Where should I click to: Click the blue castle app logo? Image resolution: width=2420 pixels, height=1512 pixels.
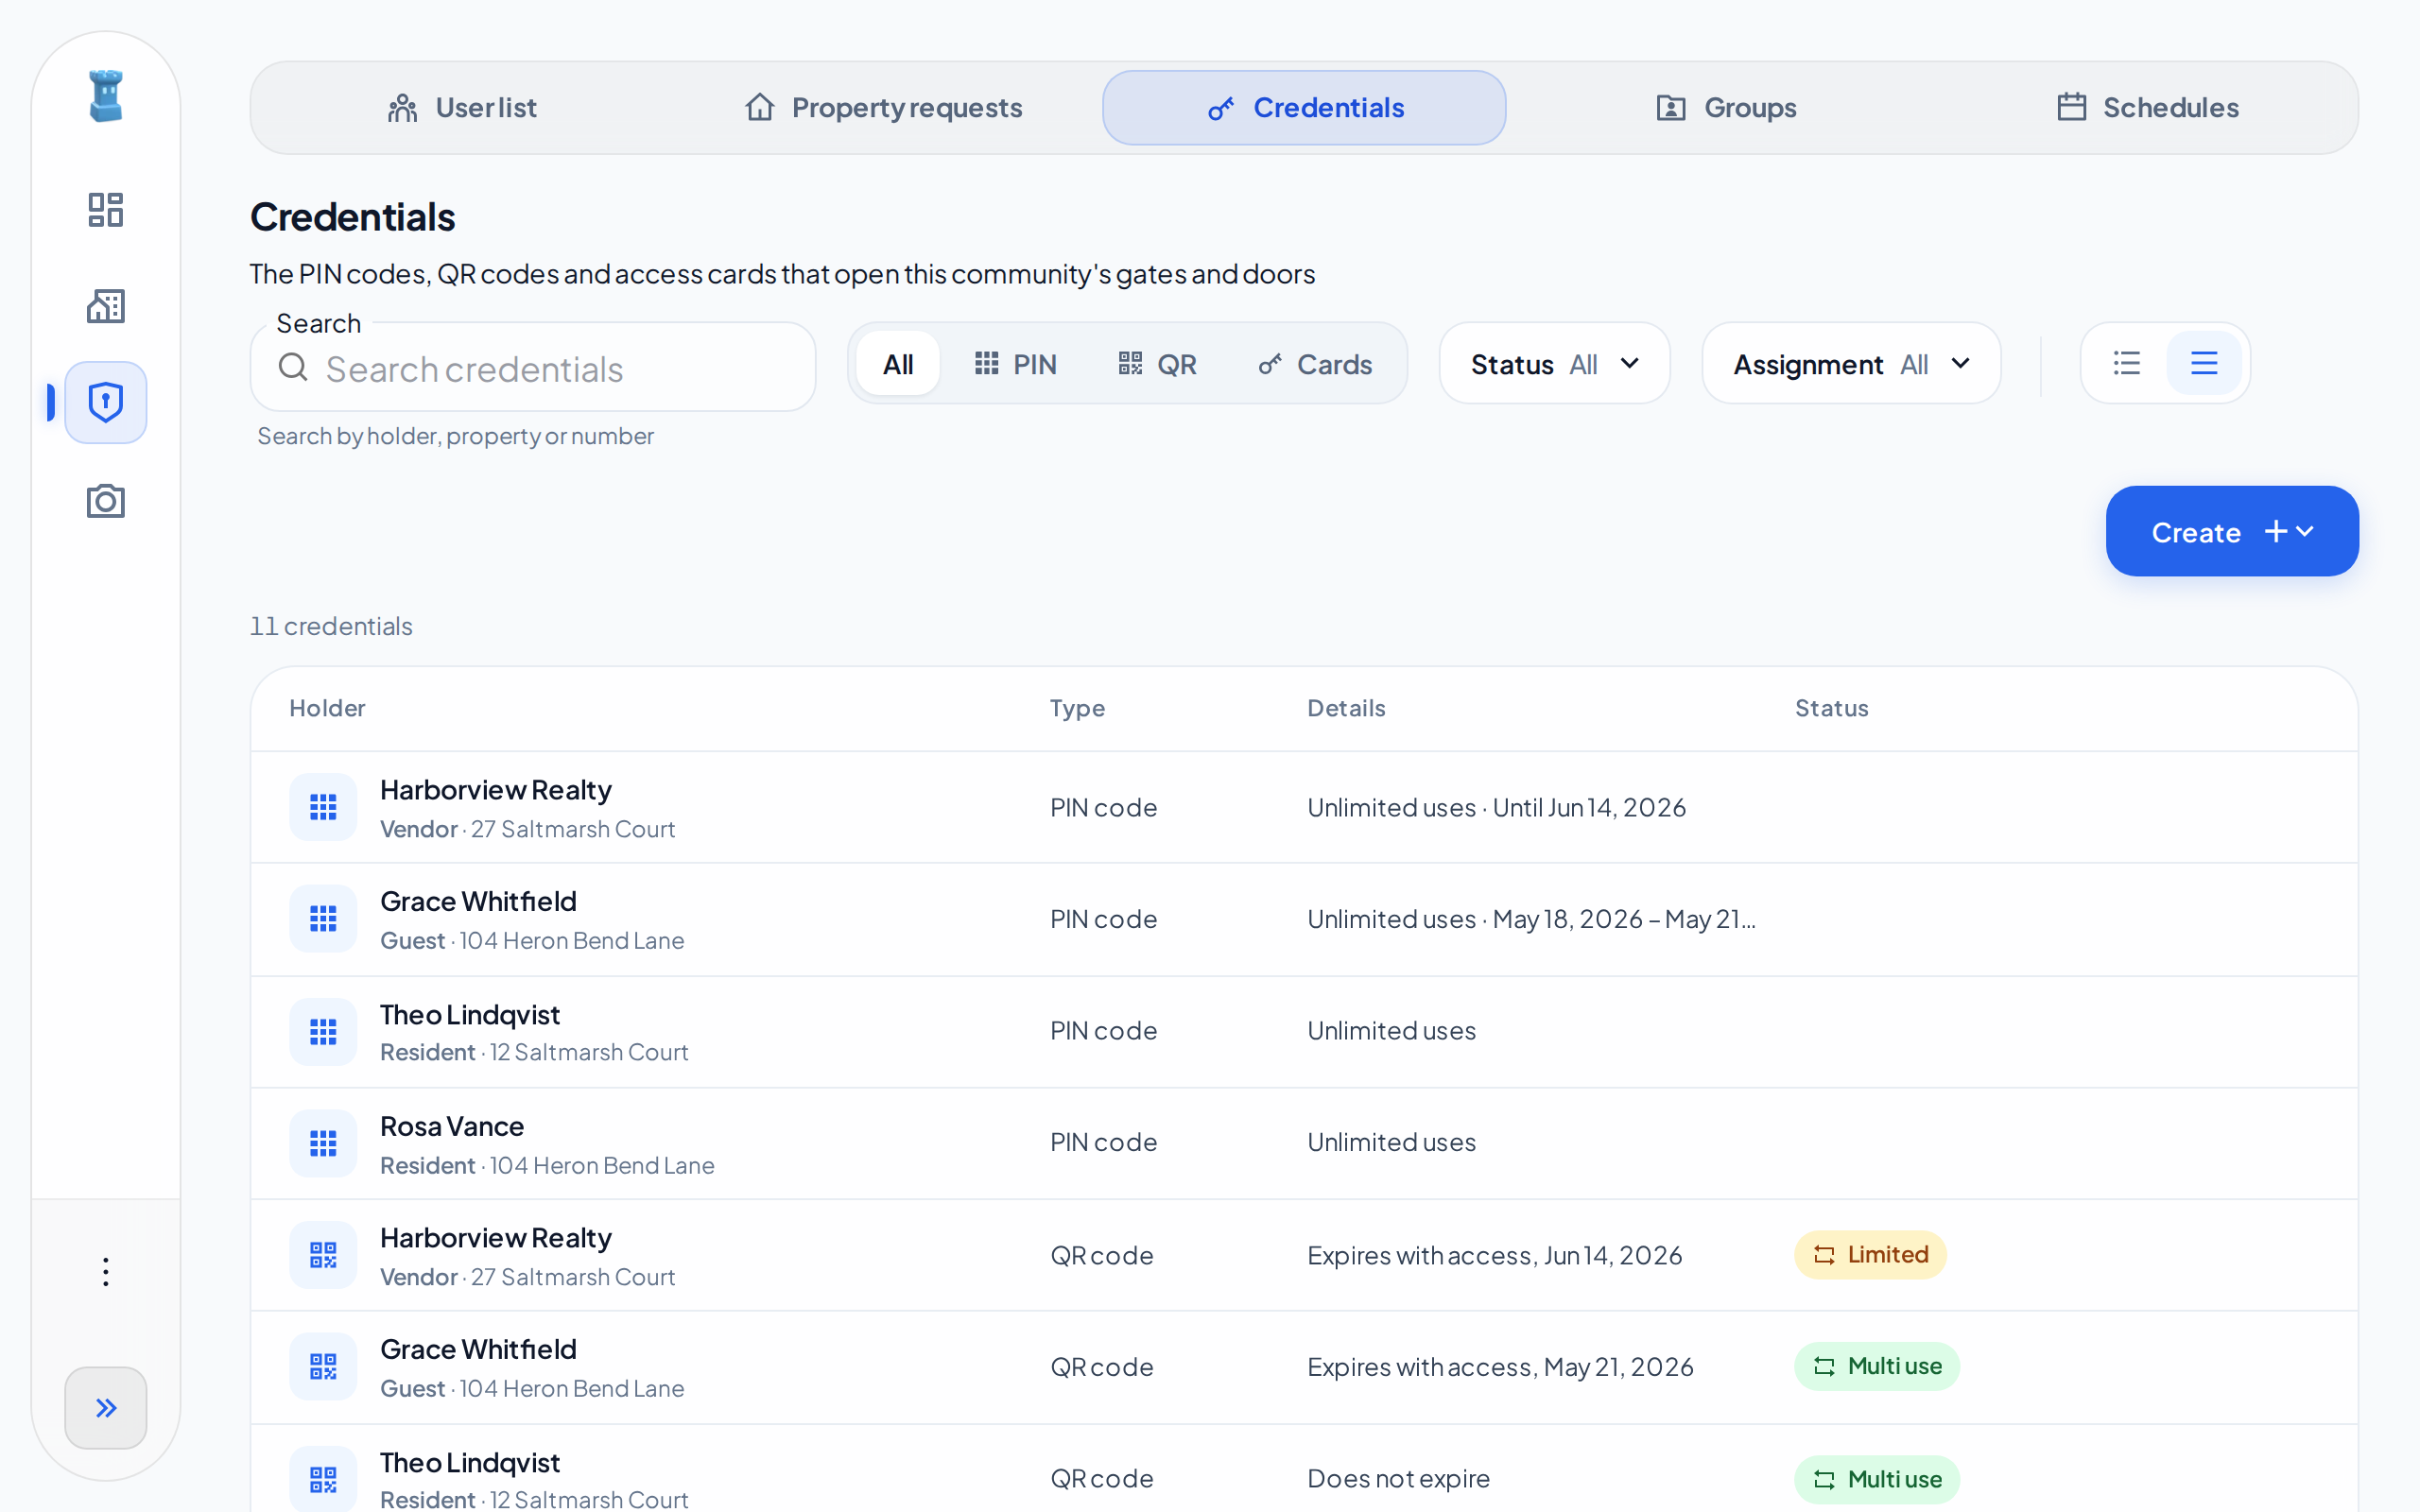106,96
